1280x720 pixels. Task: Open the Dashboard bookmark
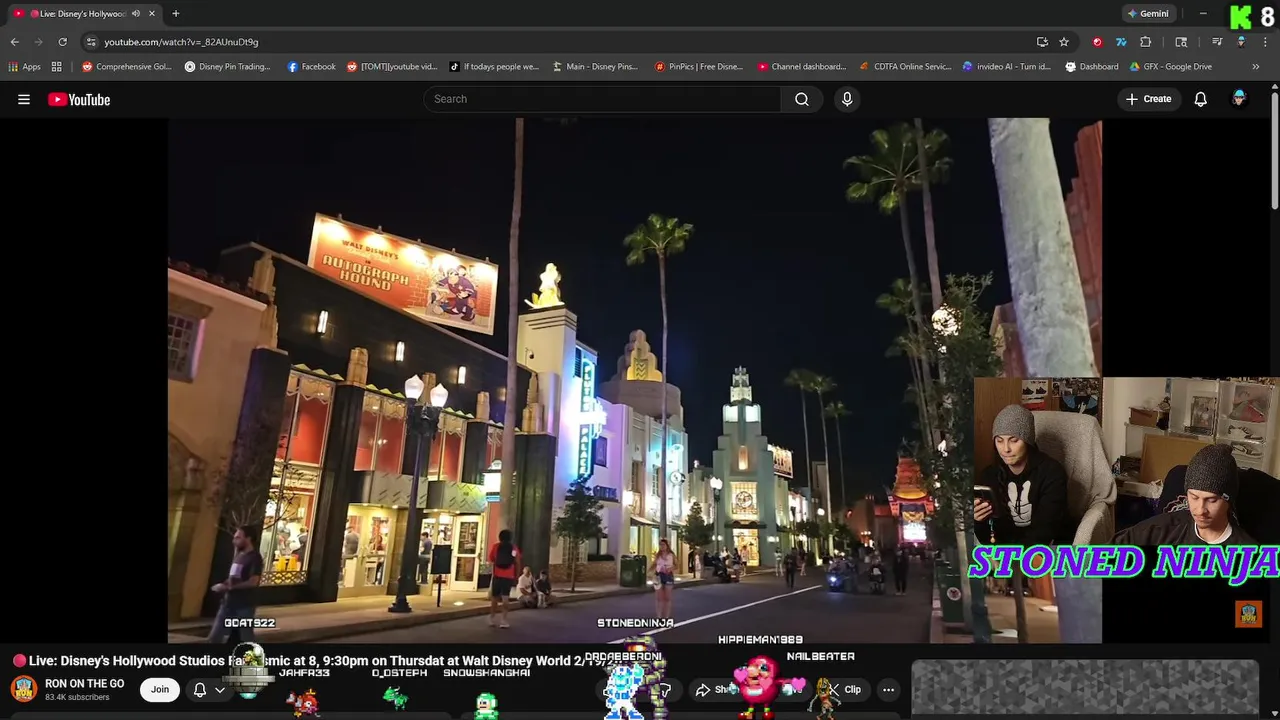tap(1092, 67)
